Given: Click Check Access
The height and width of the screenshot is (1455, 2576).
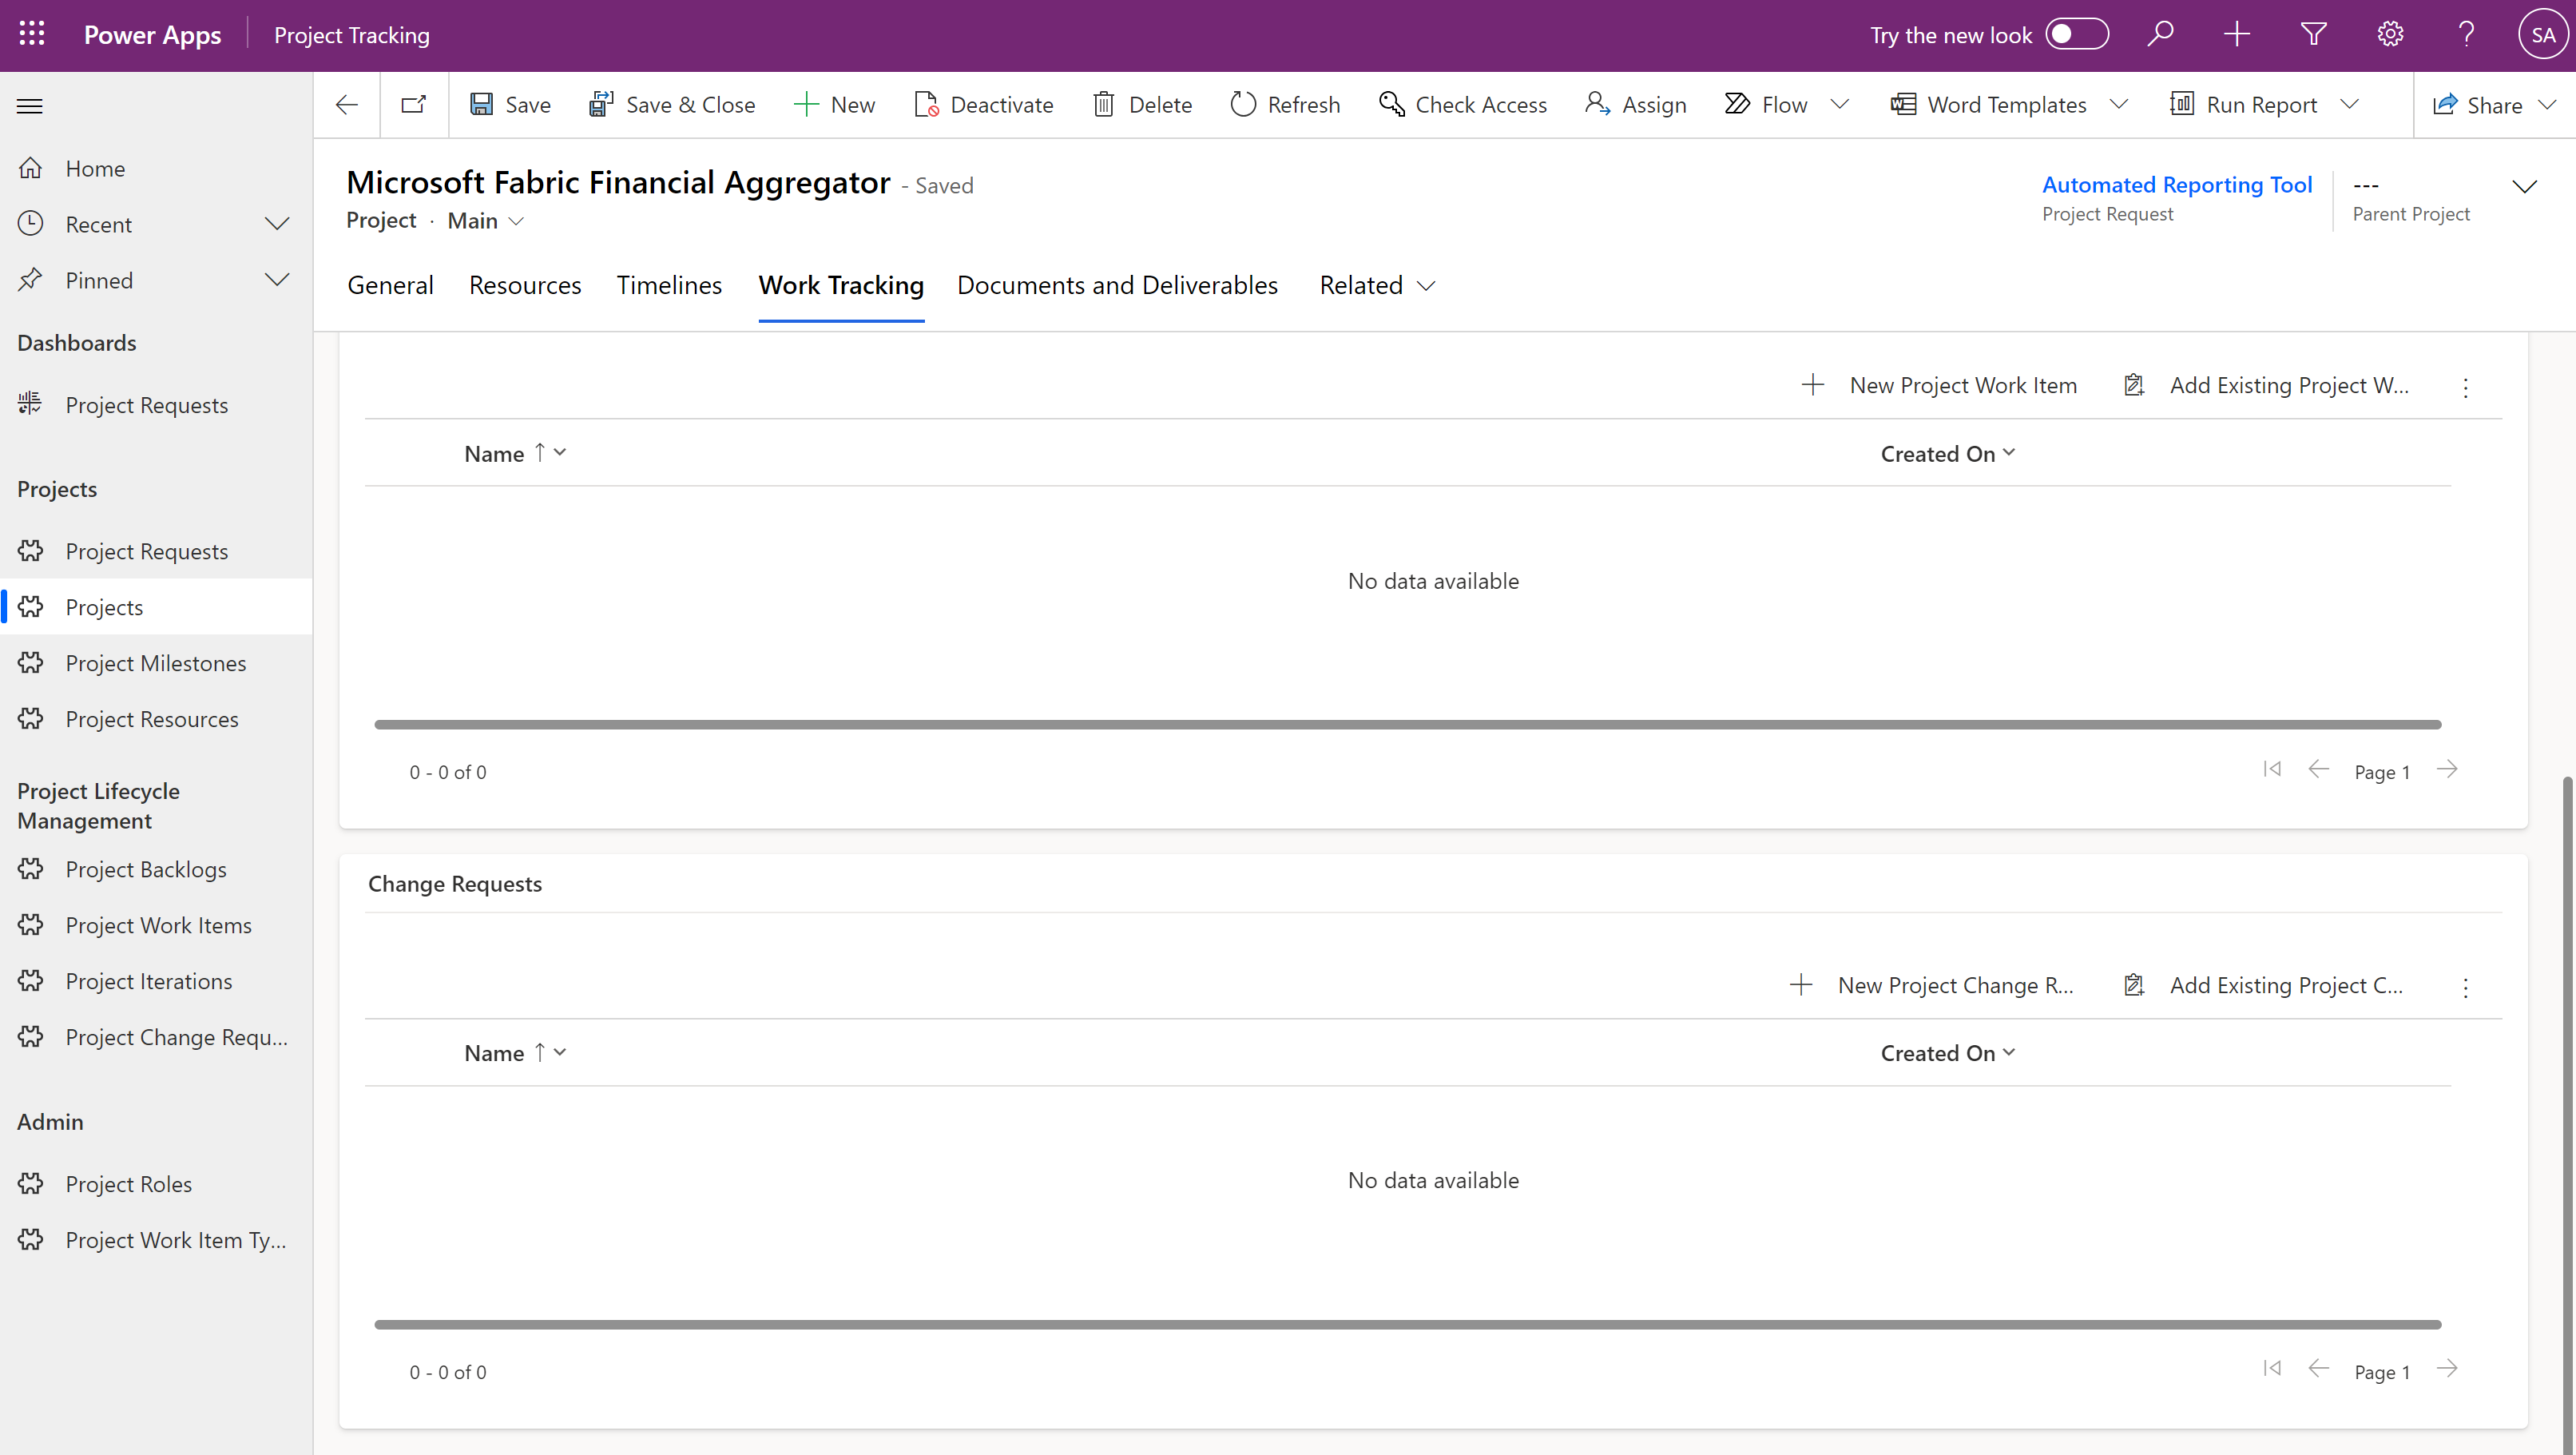Looking at the screenshot, I should [1462, 105].
